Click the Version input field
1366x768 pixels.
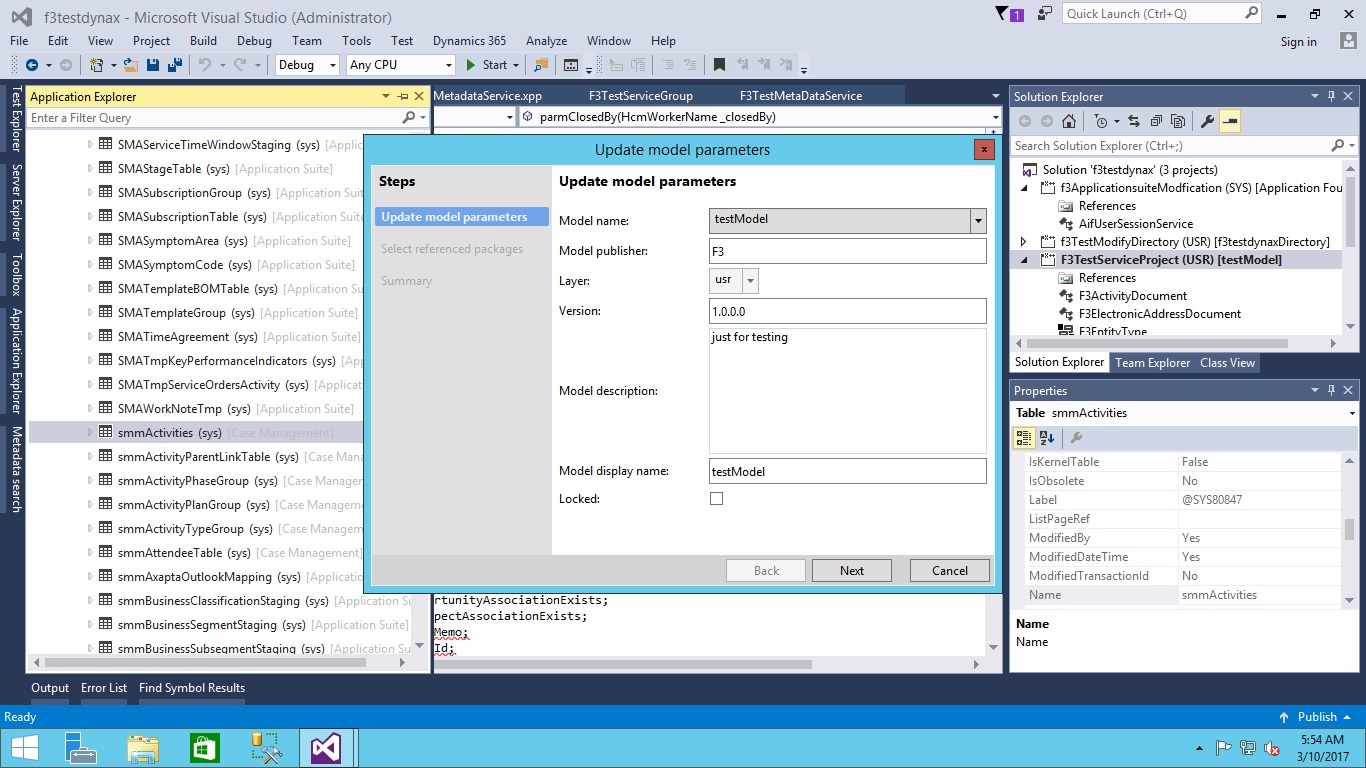click(848, 311)
